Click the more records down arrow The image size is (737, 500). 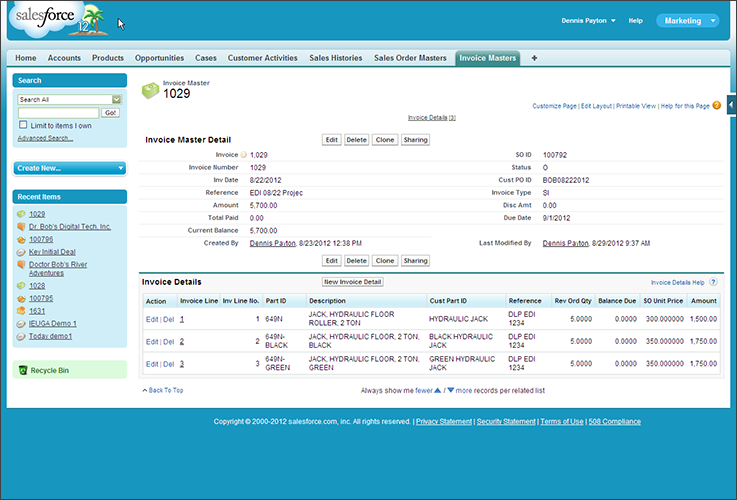(450, 390)
